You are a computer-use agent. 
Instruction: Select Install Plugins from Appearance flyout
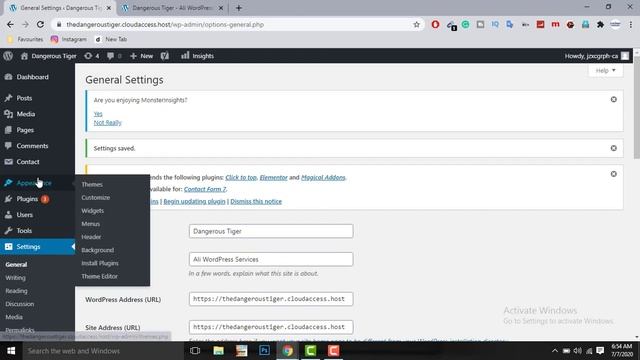(x=100, y=263)
